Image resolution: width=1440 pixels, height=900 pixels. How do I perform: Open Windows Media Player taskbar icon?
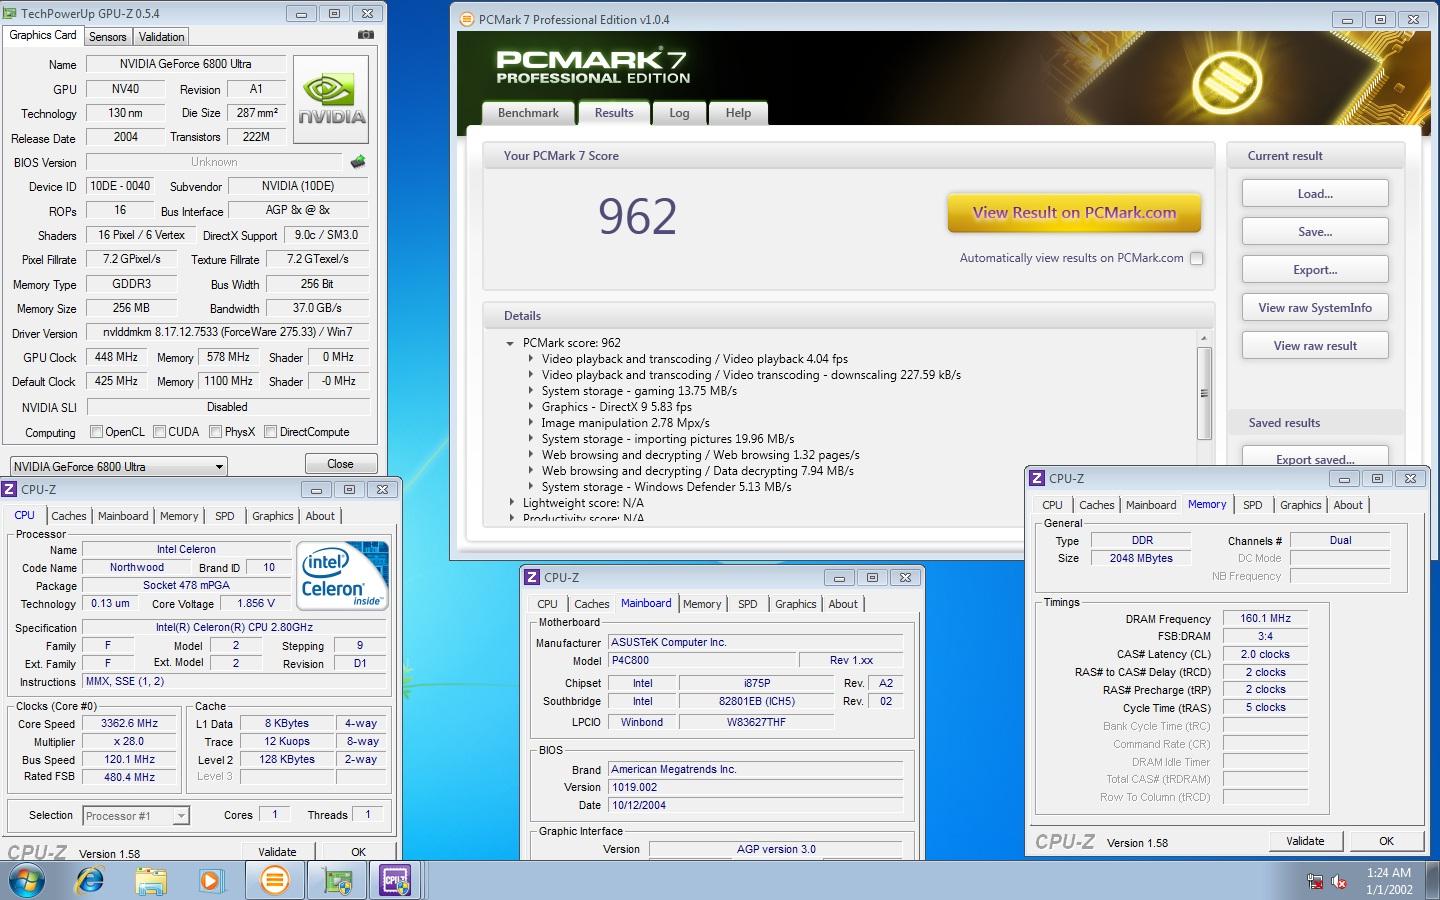click(211, 881)
